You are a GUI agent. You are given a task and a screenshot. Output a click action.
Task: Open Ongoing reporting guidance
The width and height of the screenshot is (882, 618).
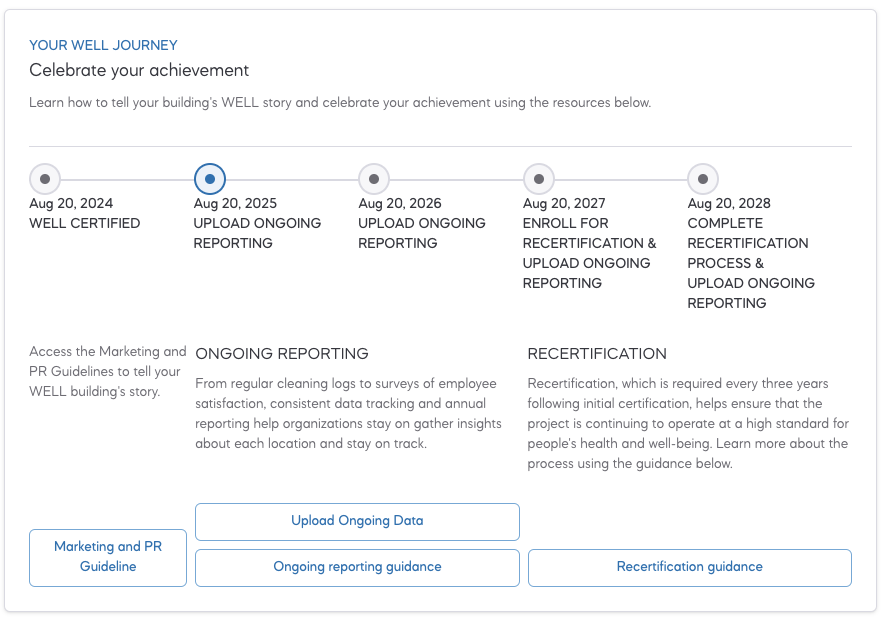357,567
